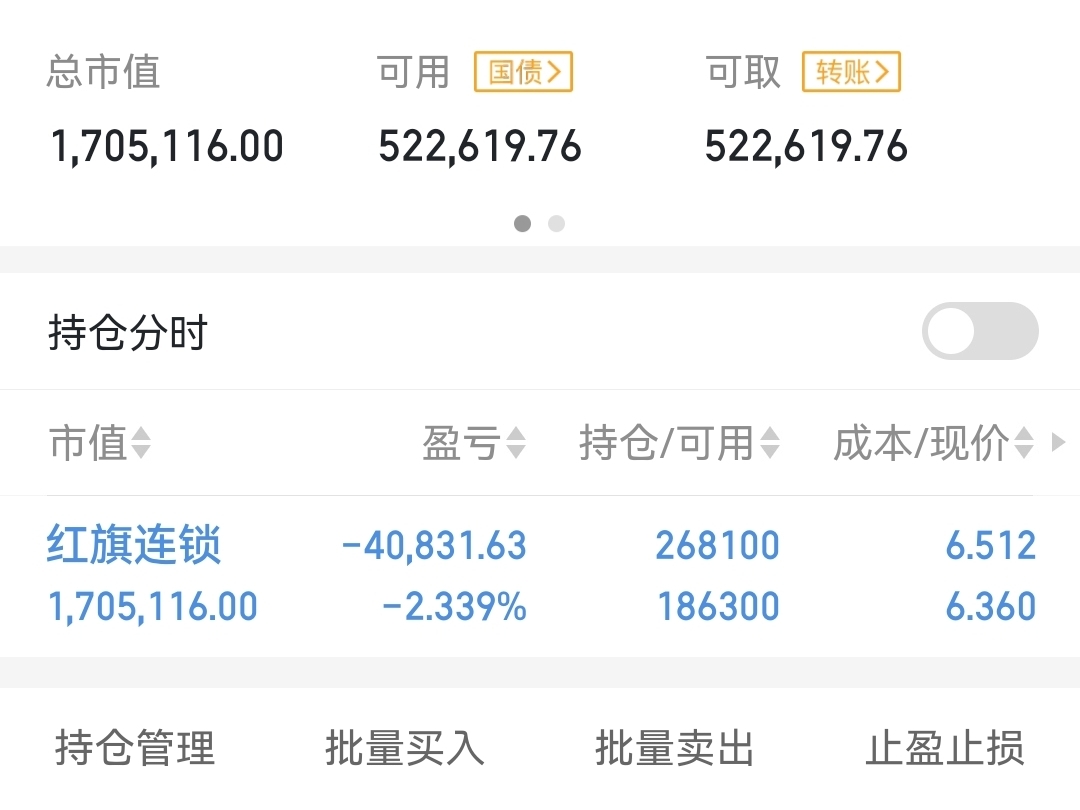
Task: Go to first page indicator dot
Action: point(522,223)
